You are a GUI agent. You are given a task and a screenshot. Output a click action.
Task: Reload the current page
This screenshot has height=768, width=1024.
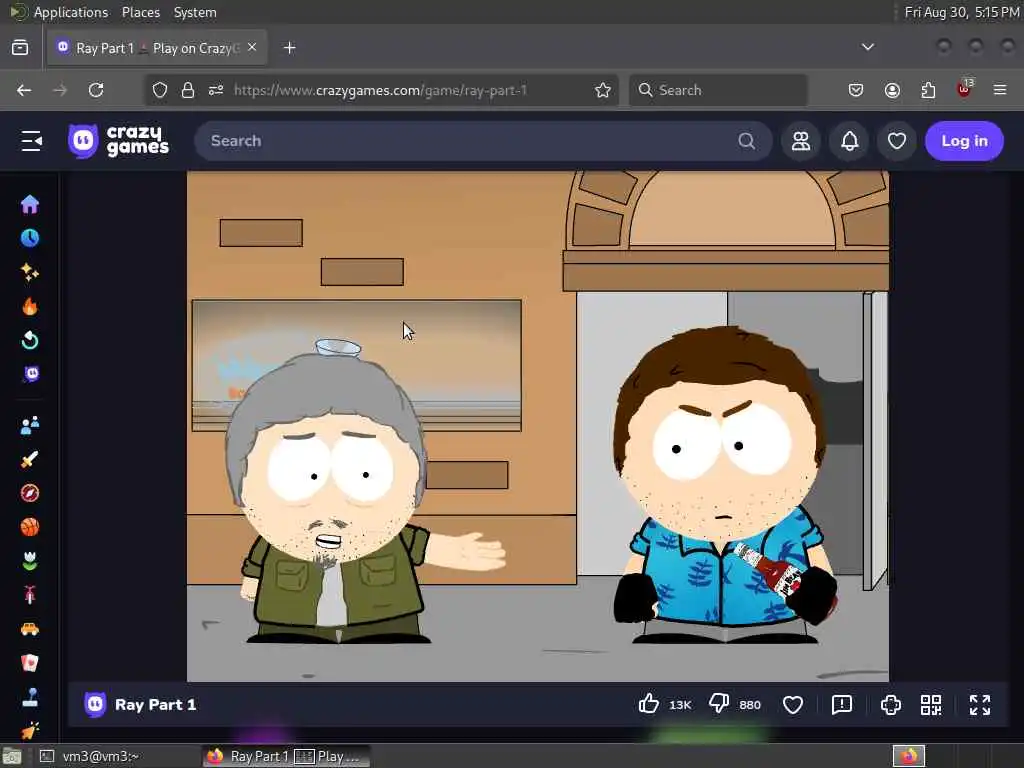[x=96, y=90]
